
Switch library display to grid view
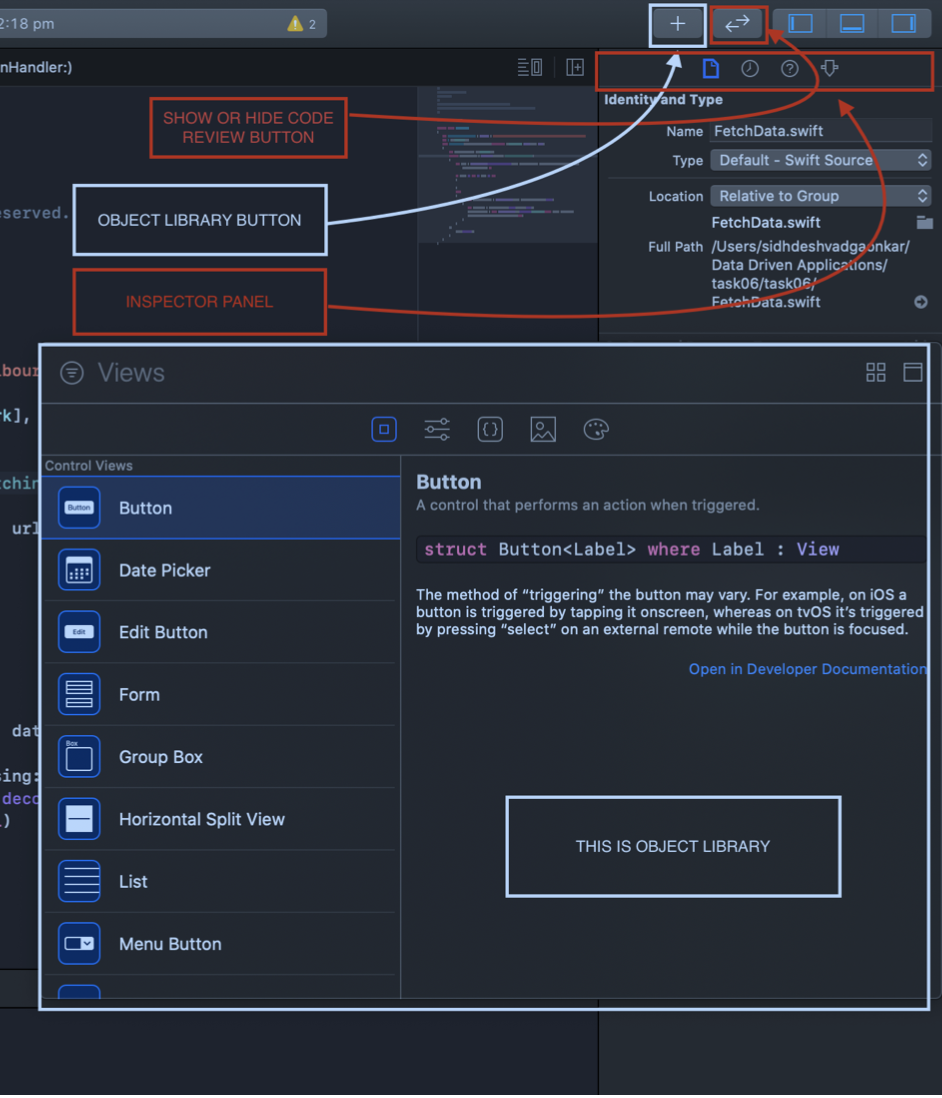(876, 372)
